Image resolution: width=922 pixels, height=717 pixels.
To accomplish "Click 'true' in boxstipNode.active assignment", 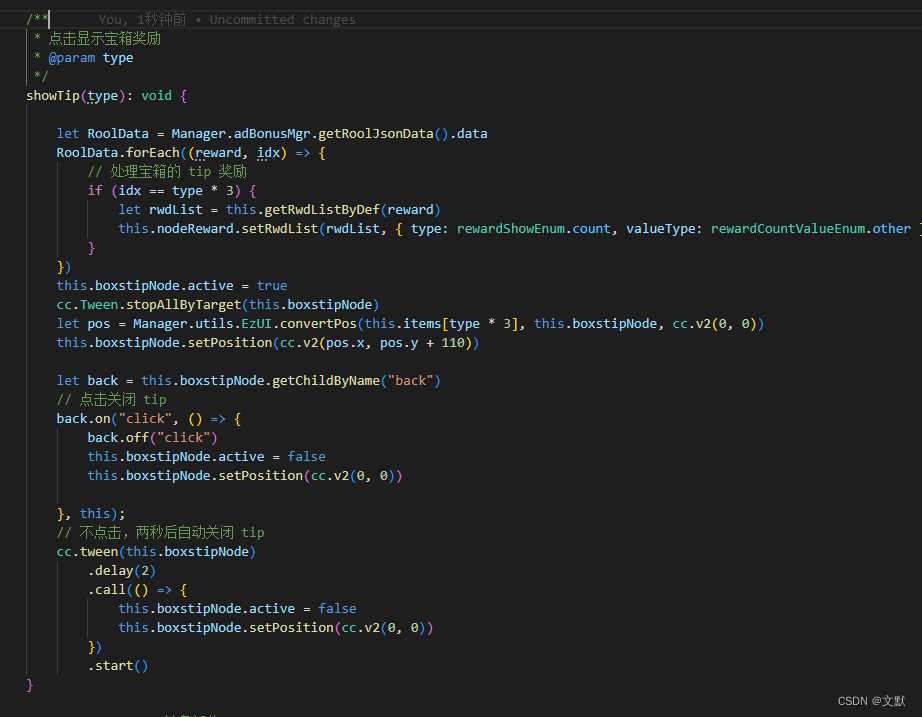I will (272, 285).
